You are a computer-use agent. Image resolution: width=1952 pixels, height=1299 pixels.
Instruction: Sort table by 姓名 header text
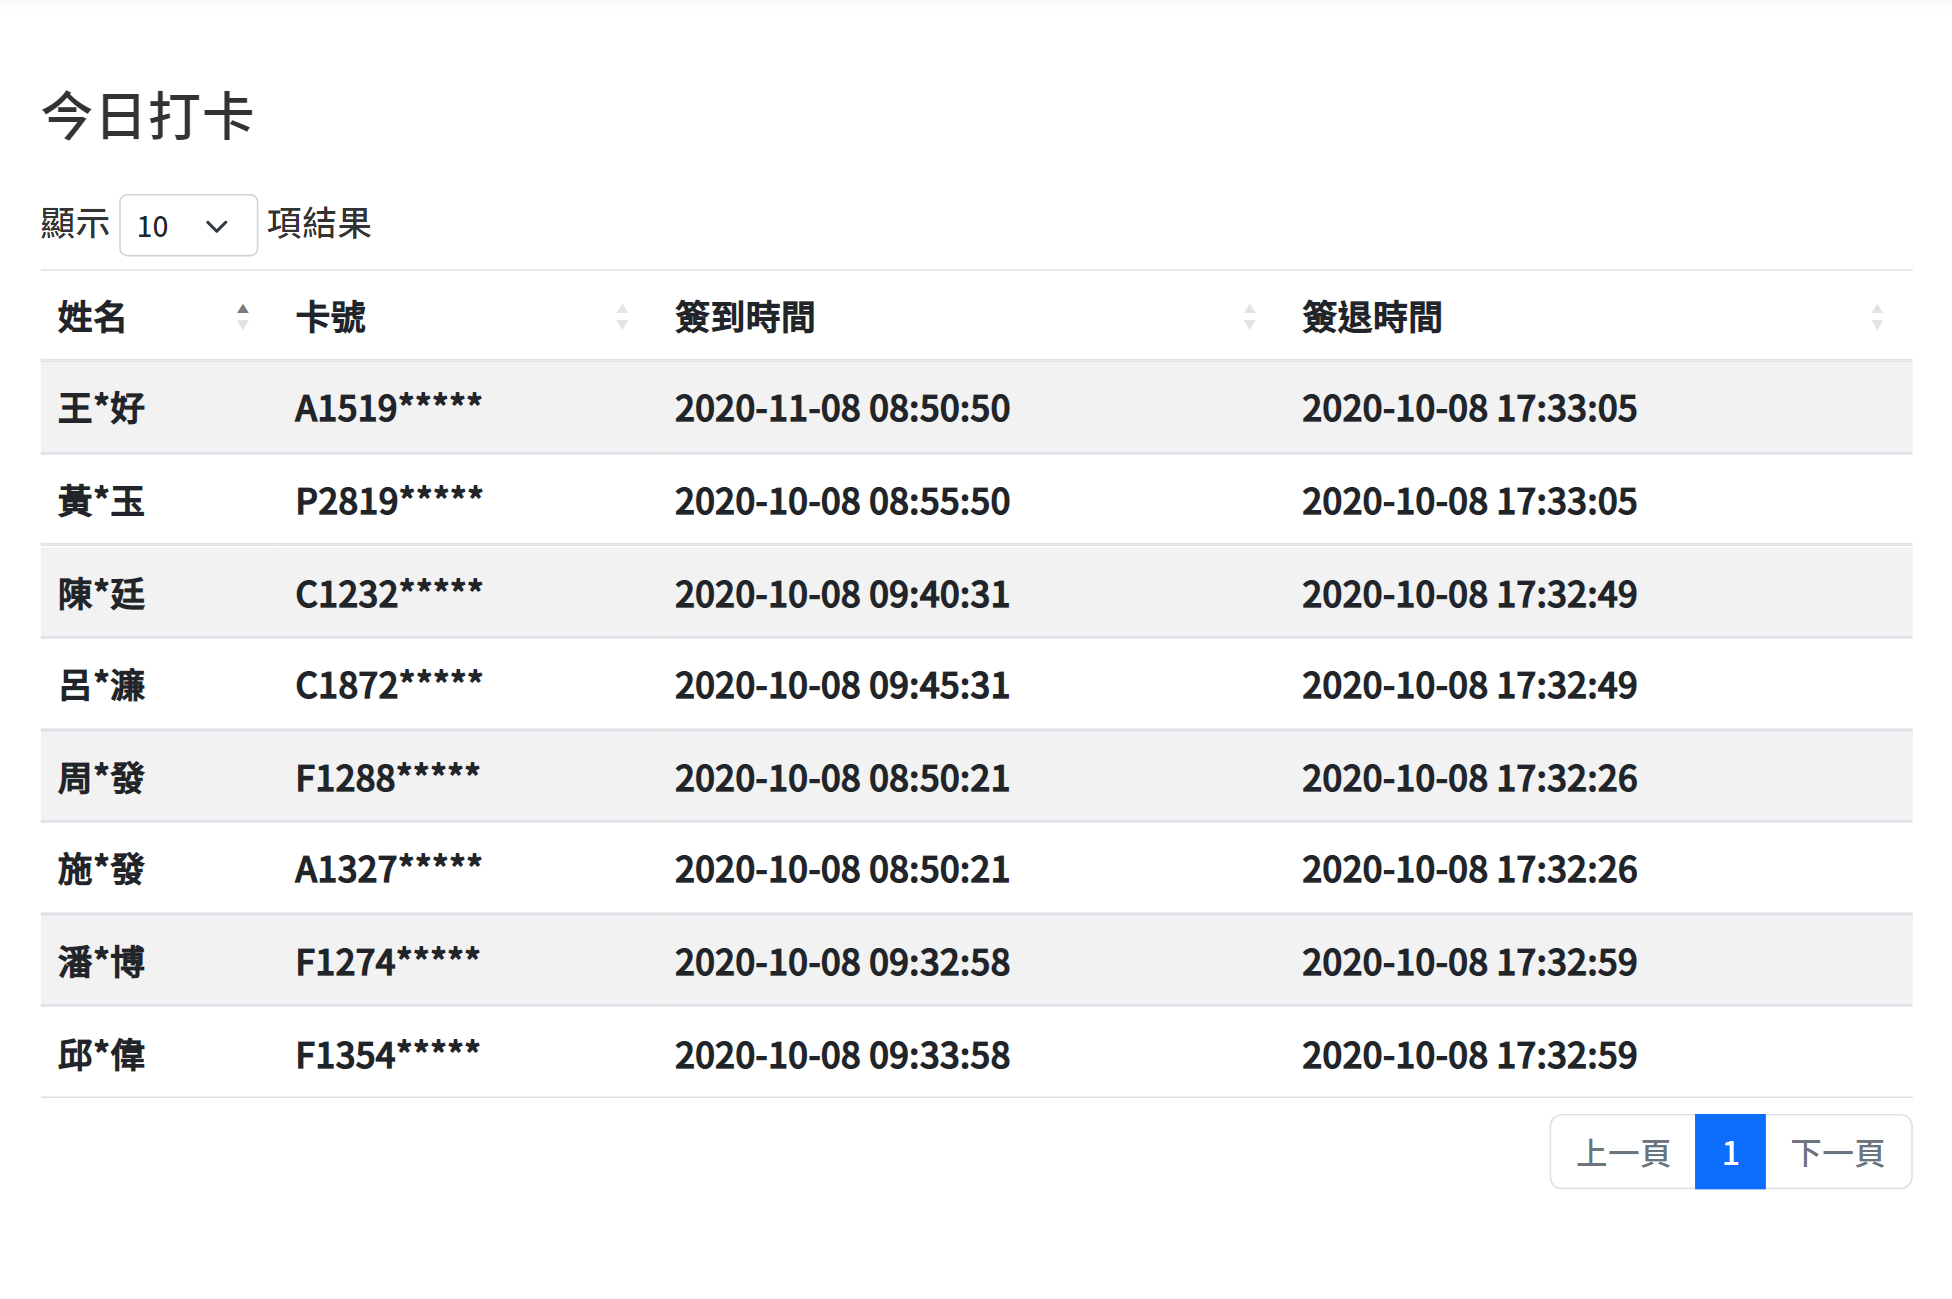[x=92, y=317]
